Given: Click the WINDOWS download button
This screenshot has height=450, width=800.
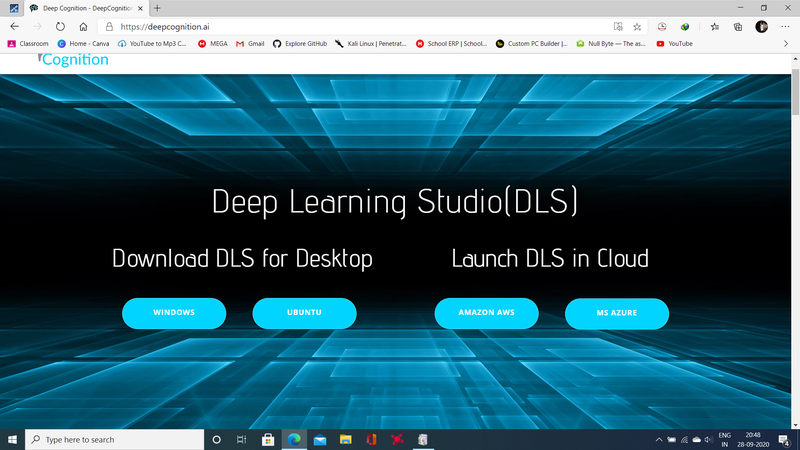Looking at the screenshot, I should click(174, 313).
